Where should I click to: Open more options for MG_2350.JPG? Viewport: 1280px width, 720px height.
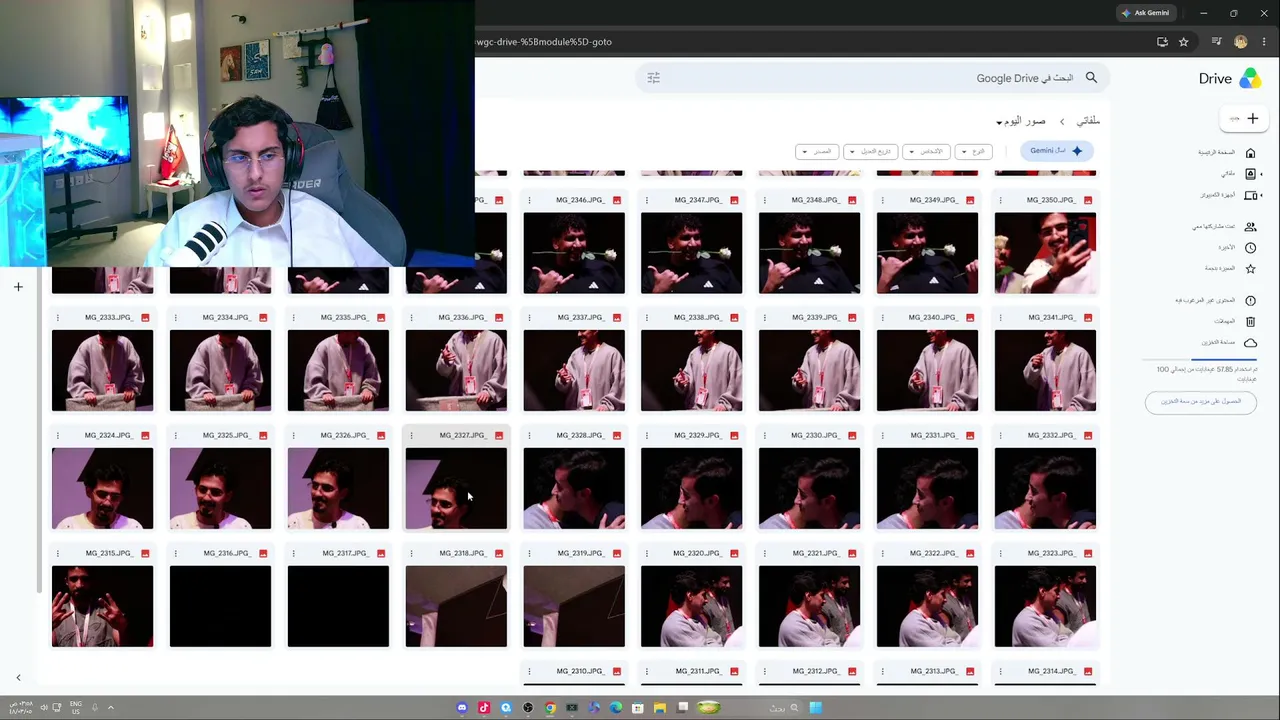pyautogui.click(x=1001, y=200)
